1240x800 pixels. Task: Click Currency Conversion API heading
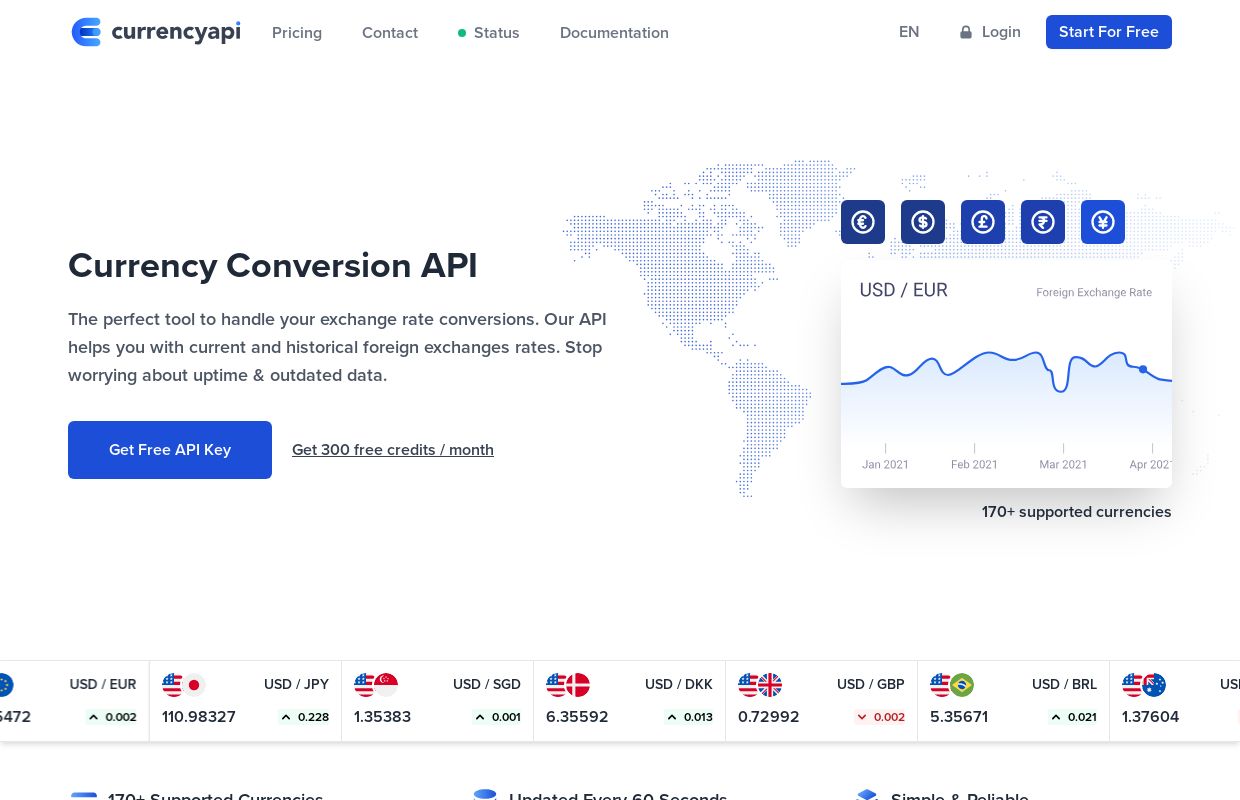[273, 266]
